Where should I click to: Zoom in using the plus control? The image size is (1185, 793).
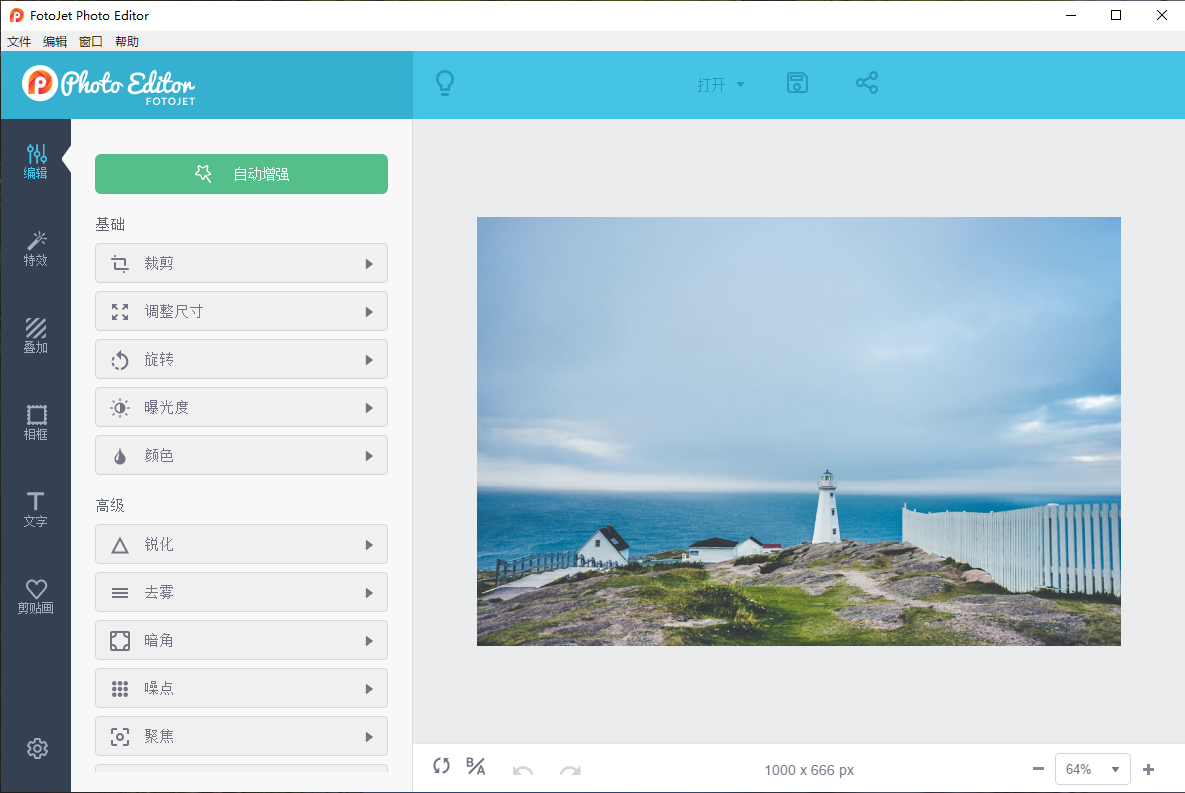(1148, 768)
